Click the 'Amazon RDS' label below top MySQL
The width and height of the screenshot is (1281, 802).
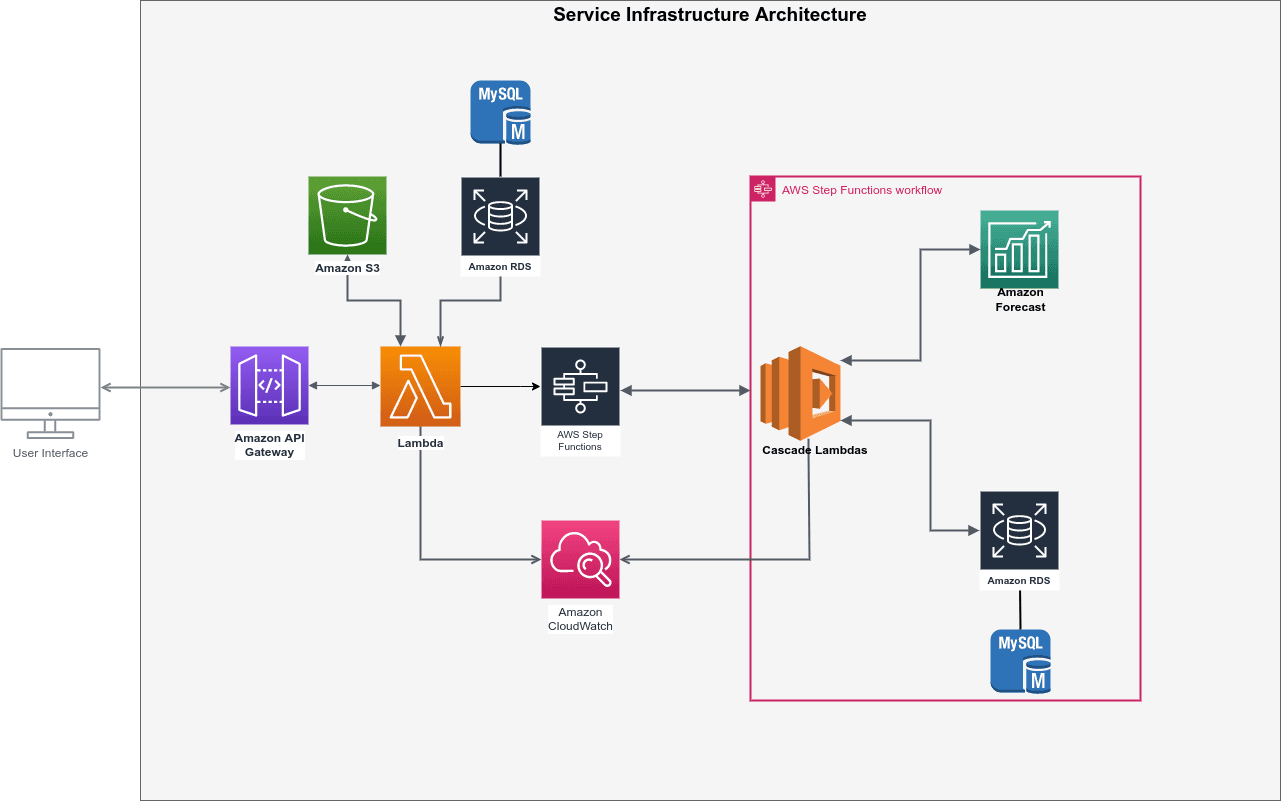[500, 267]
